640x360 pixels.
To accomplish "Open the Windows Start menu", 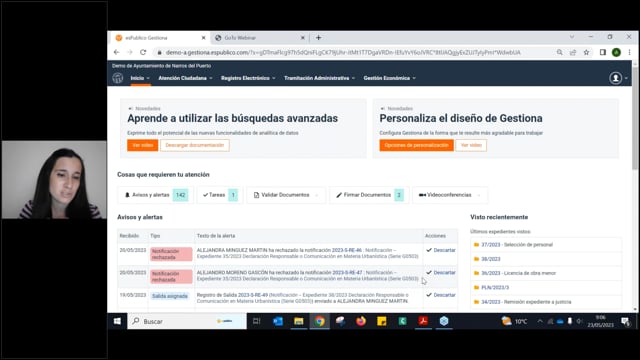I will click(118, 321).
